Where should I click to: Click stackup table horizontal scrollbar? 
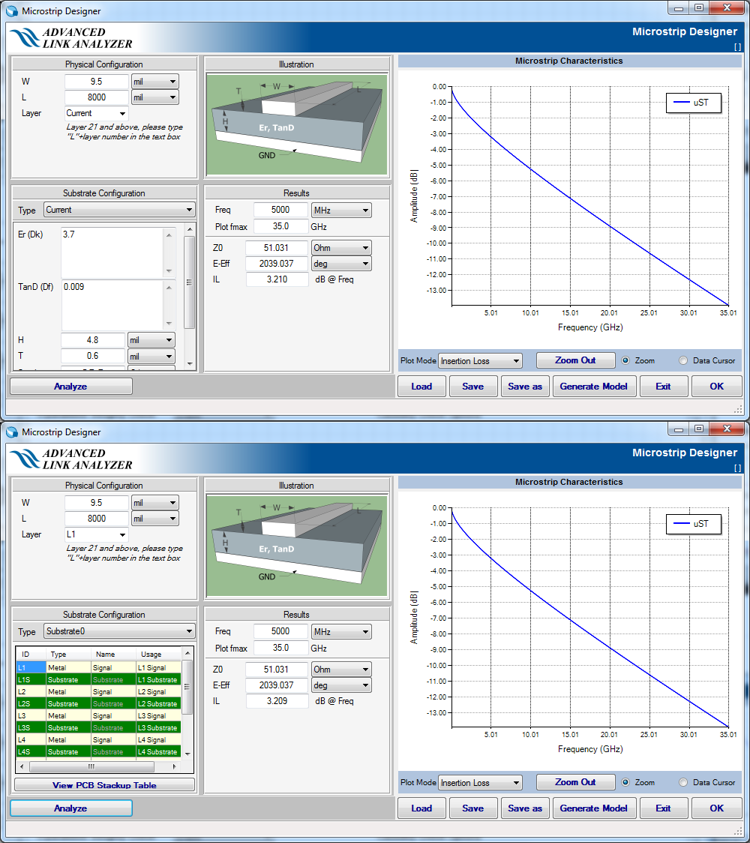pos(98,766)
